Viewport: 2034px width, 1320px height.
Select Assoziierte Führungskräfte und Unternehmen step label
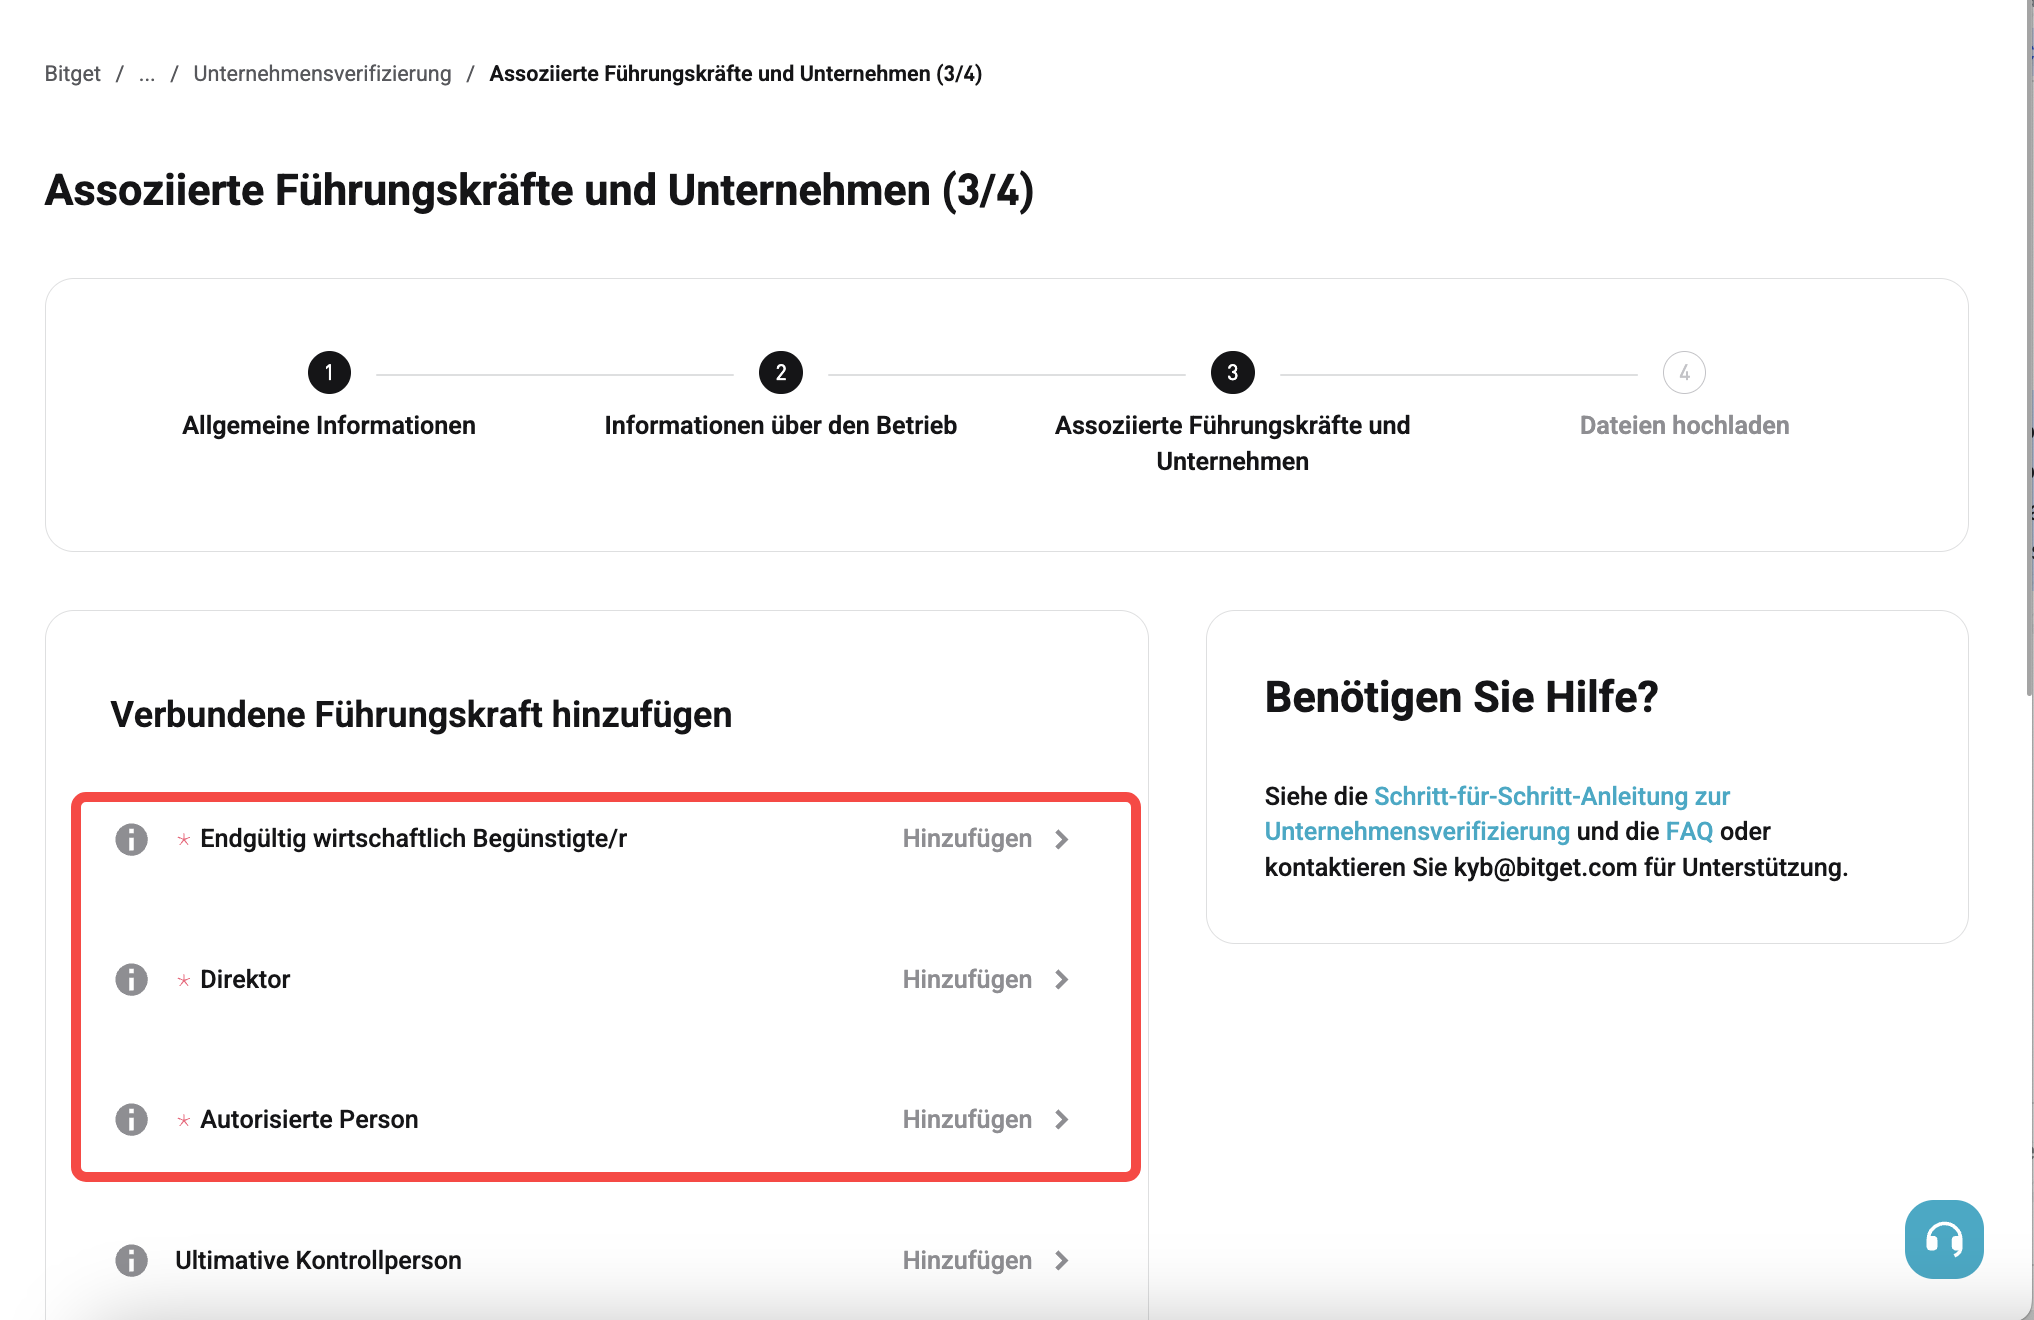pos(1233,443)
